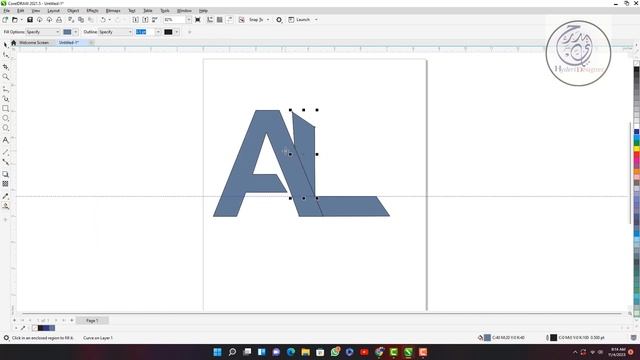Click the black outline color swatch
This screenshot has width=640, height=360.
[168, 32]
